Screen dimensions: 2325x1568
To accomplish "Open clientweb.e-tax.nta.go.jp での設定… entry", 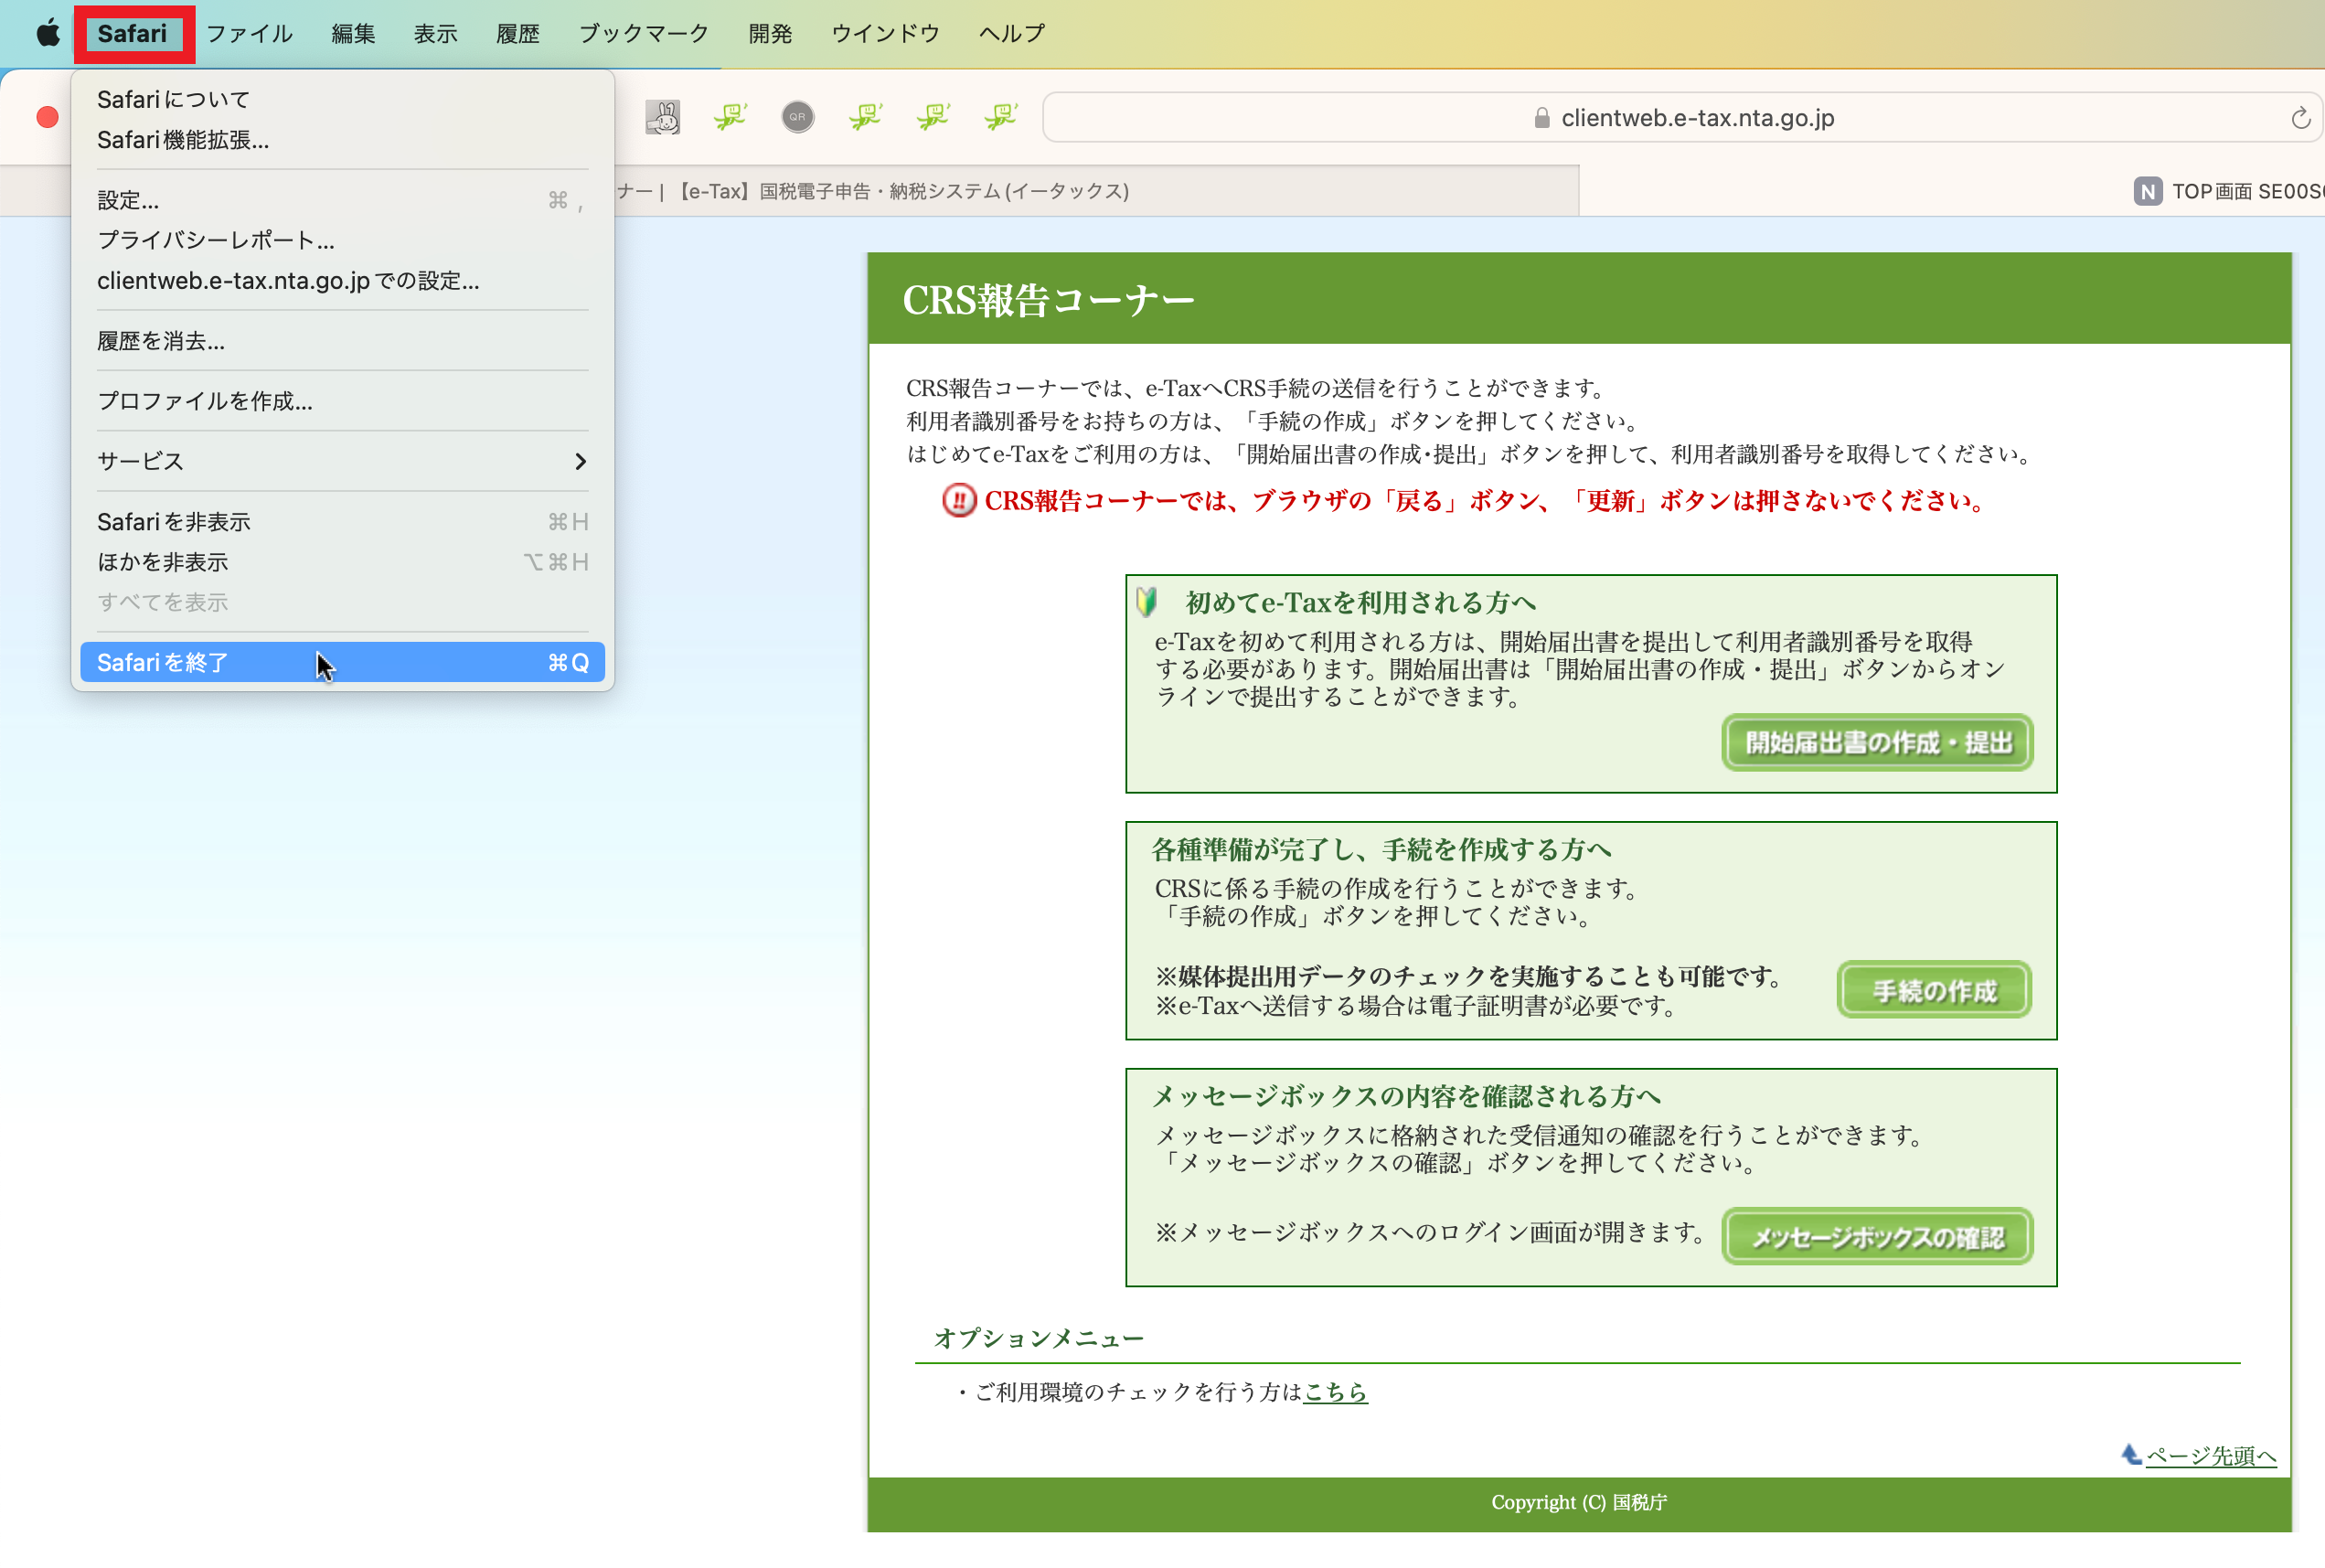I will coord(342,281).
